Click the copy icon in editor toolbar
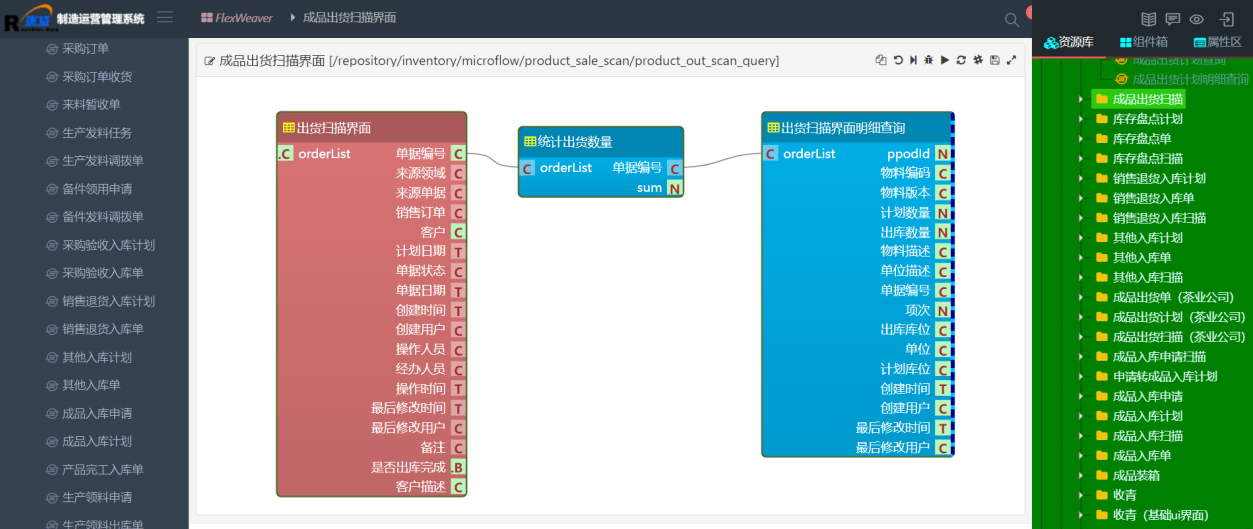This screenshot has height=529, width=1253. click(881, 61)
